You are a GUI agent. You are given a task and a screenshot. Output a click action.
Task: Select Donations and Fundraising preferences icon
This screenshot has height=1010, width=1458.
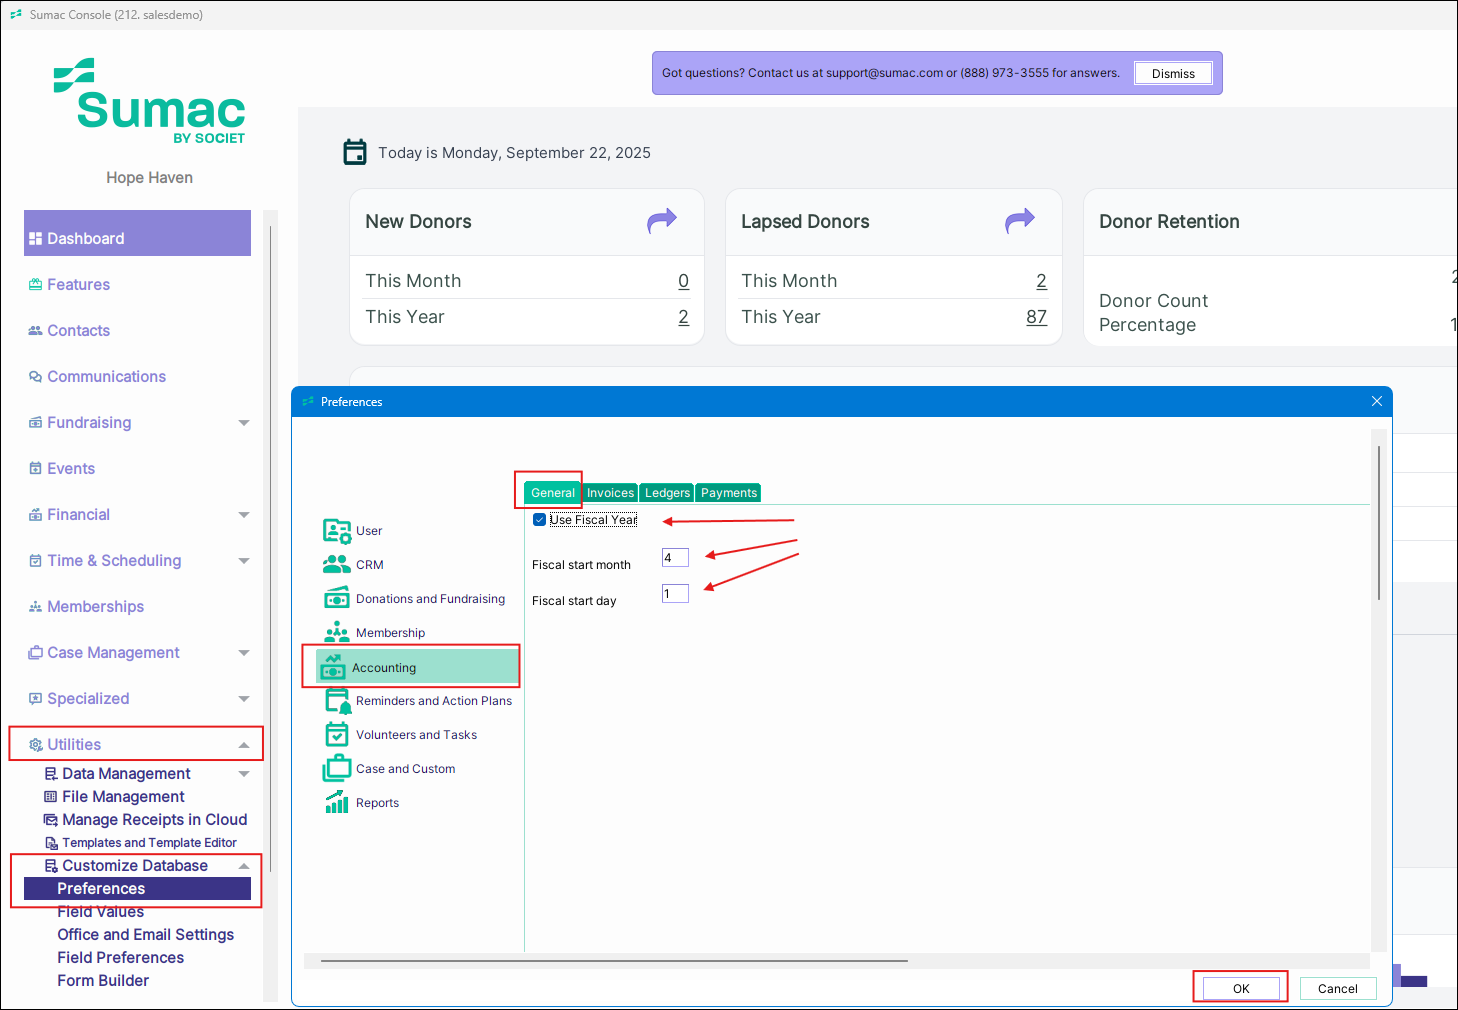tap(337, 599)
